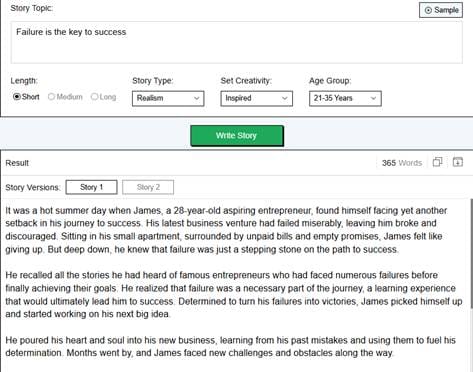This screenshot has height=372, width=473.
Task: Click the green Write Story button
Action: (x=237, y=136)
